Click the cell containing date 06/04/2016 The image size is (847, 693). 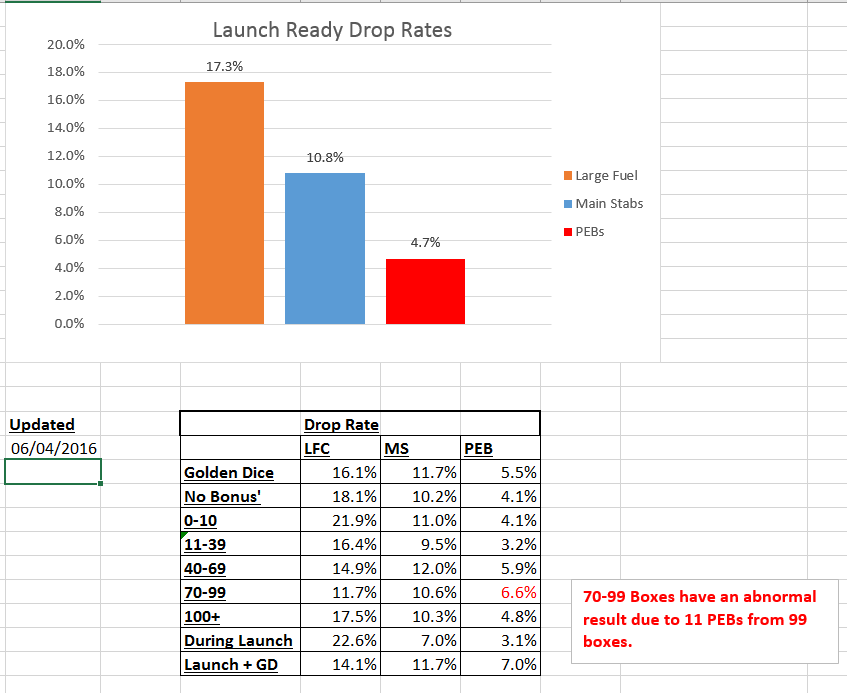pos(52,448)
